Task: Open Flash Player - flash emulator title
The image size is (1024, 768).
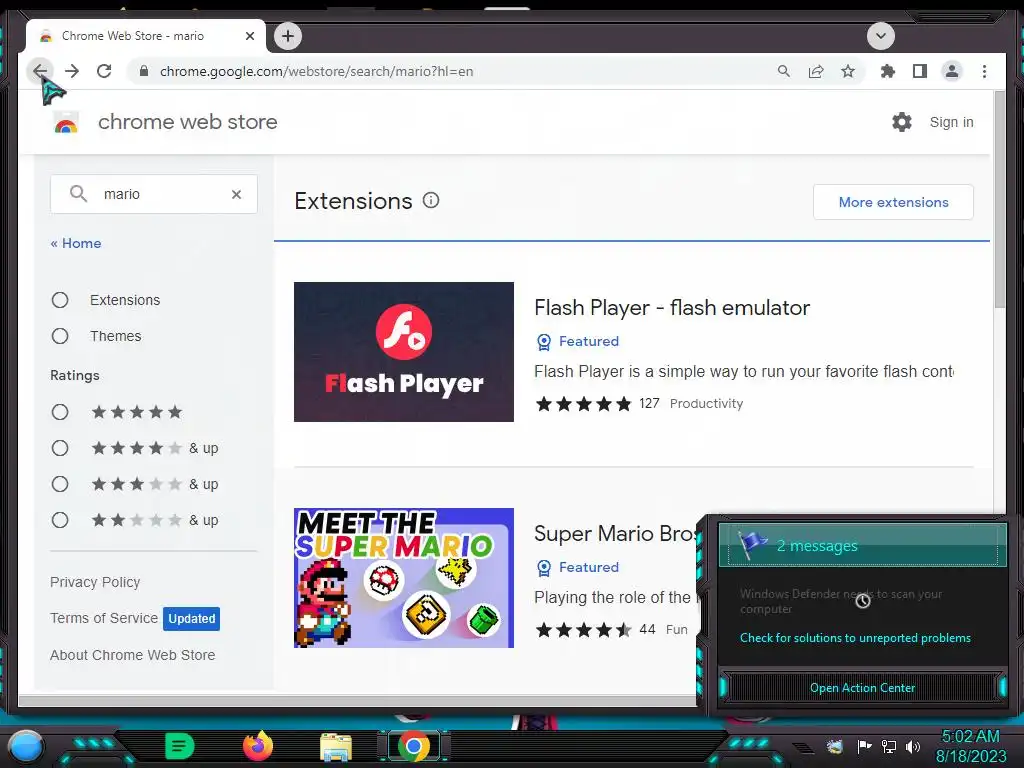Action: click(672, 308)
